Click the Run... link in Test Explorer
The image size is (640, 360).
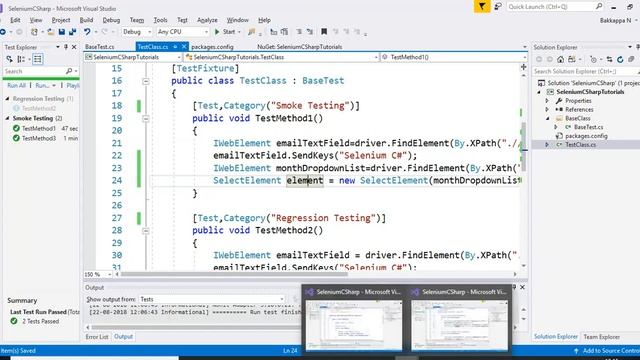pyautogui.click(x=42, y=85)
